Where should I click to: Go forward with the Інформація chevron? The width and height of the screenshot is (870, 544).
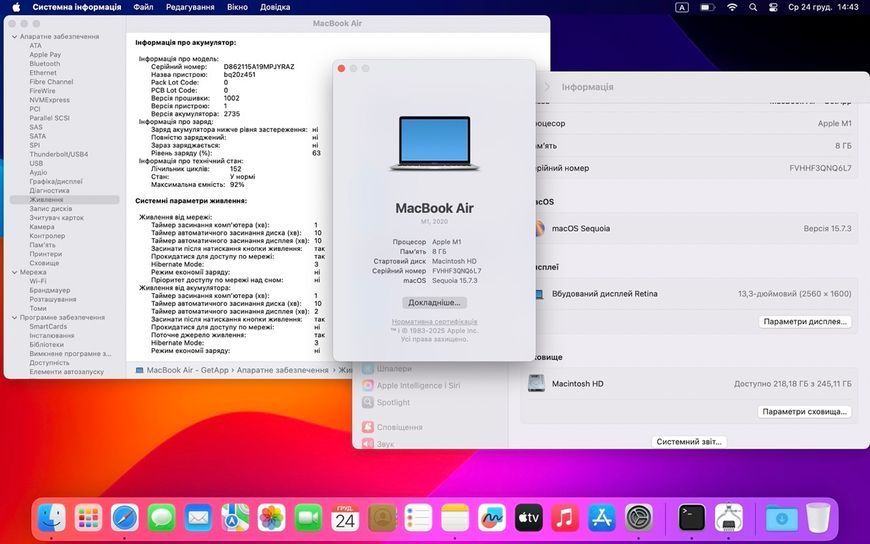tap(547, 87)
